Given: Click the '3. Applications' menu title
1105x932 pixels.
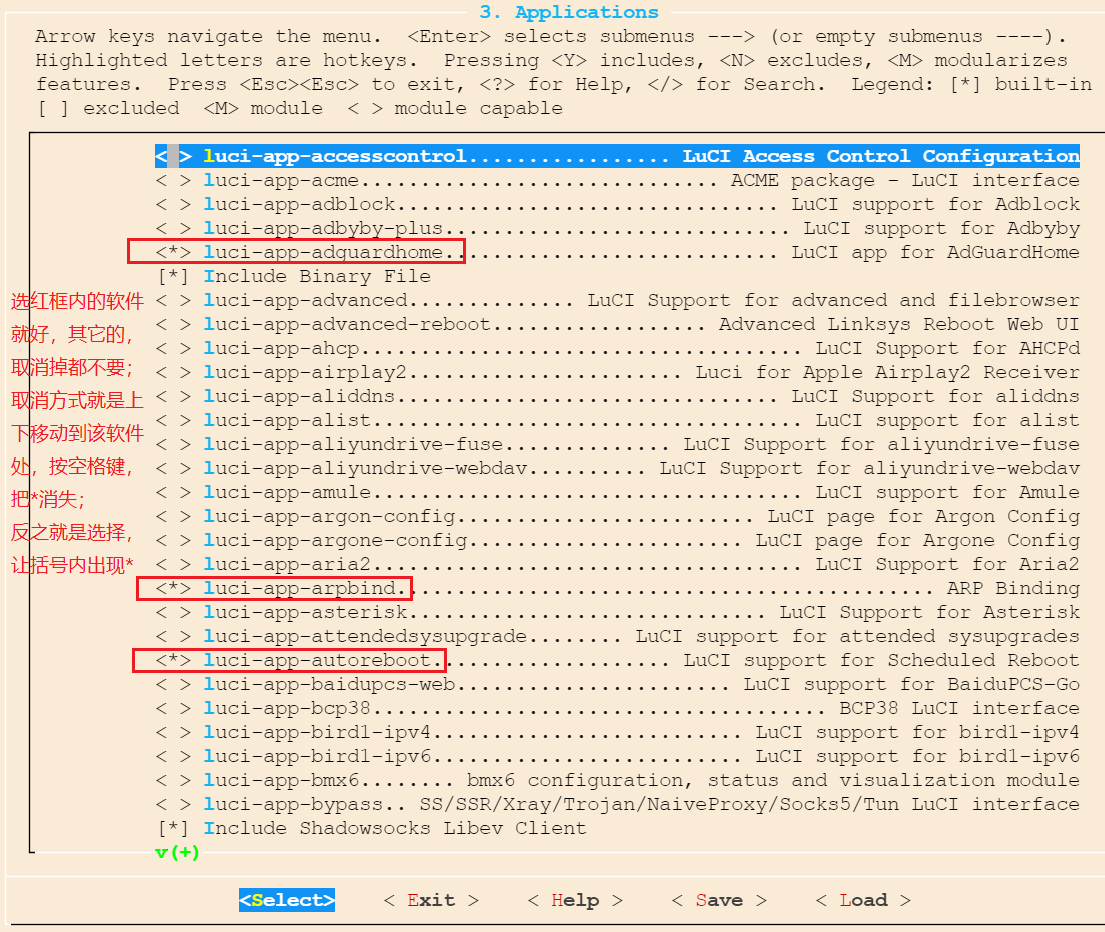Looking at the screenshot, I should (x=569, y=12).
